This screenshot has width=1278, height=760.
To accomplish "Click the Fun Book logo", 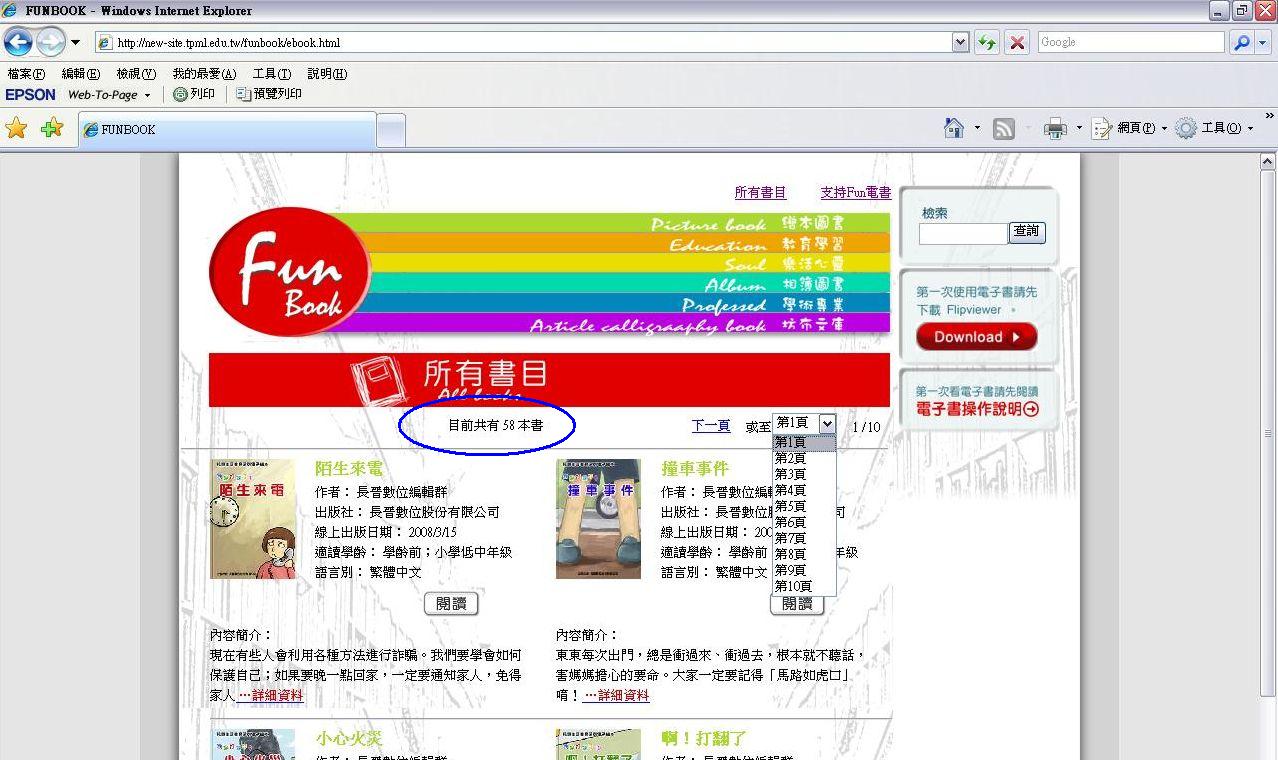I will [x=290, y=271].
